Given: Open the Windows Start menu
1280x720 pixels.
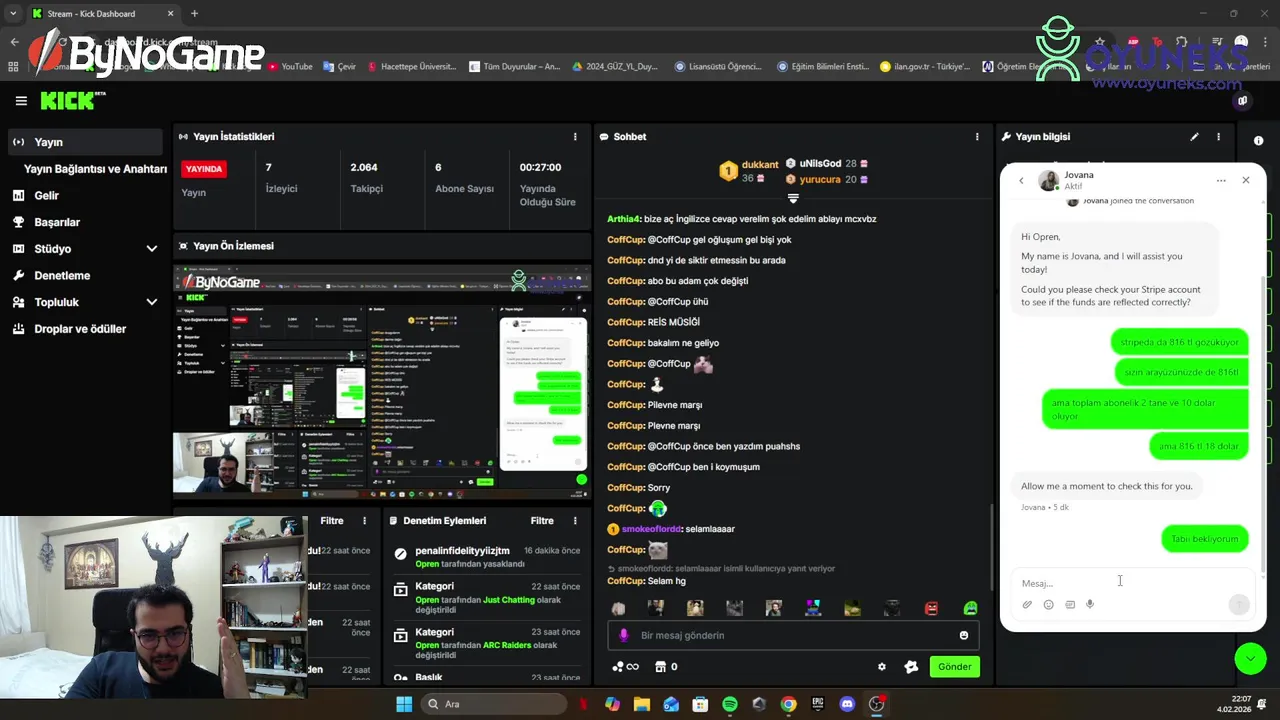Looking at the screenshot, I should click(x=404, y=704).
